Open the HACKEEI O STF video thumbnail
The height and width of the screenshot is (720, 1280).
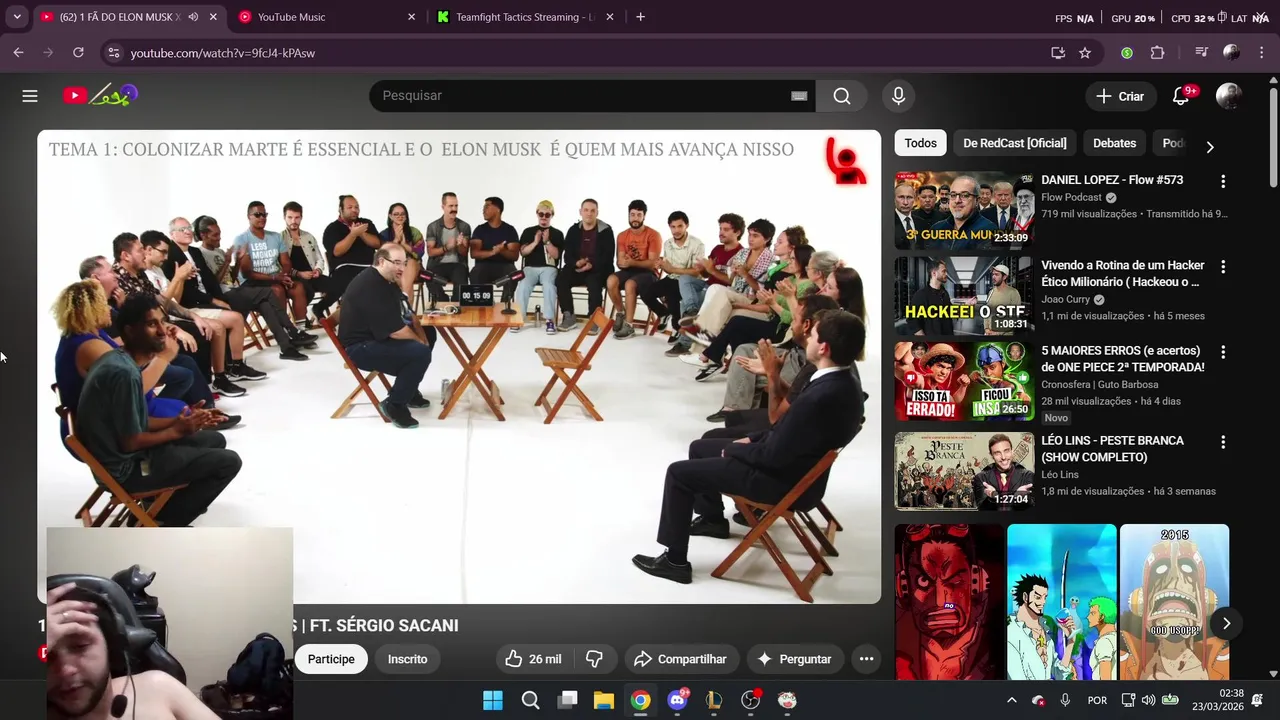click(x=964, y=296)
